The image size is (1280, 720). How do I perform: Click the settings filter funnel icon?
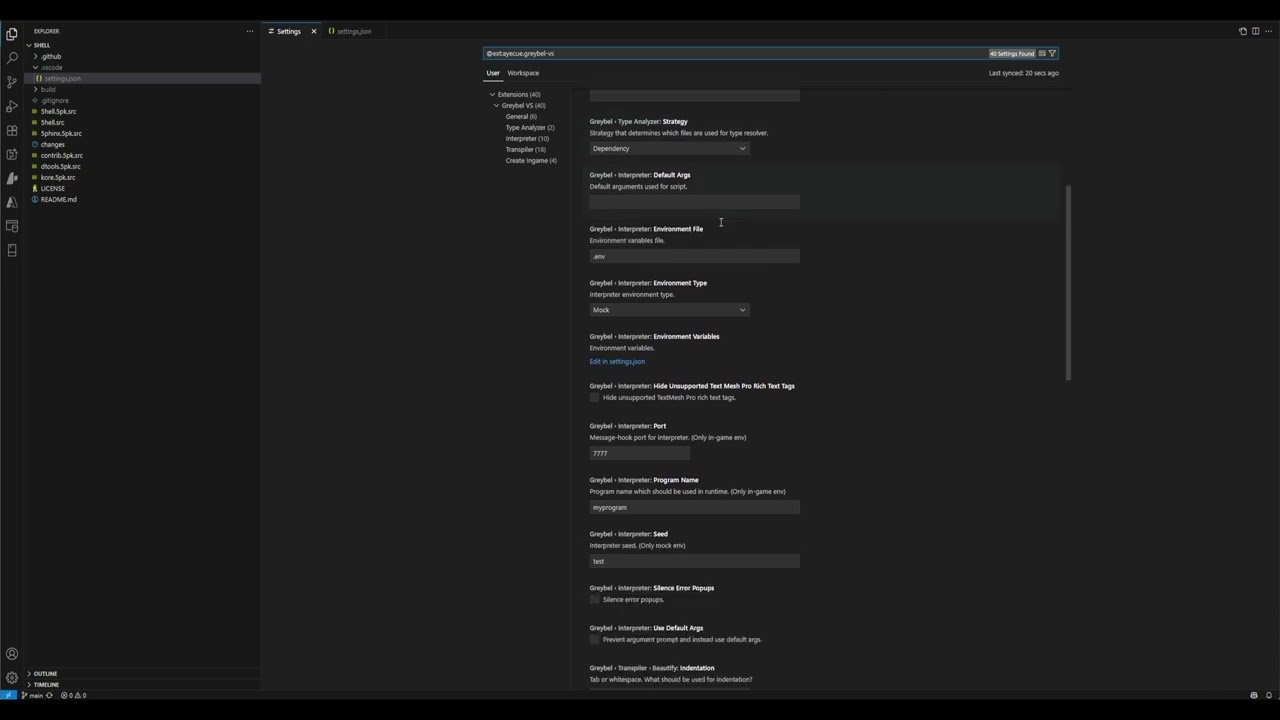1052,53
